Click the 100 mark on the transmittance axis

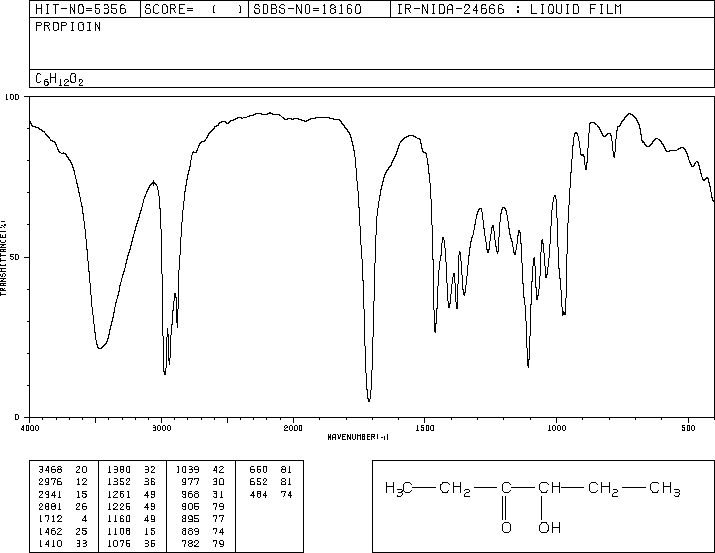coord(12,97)
